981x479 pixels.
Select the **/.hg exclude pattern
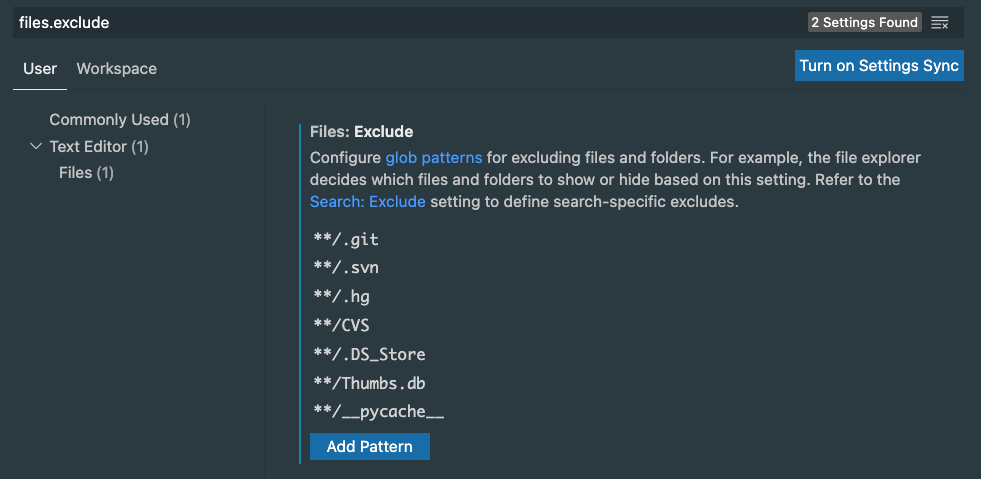pos(342,297)
